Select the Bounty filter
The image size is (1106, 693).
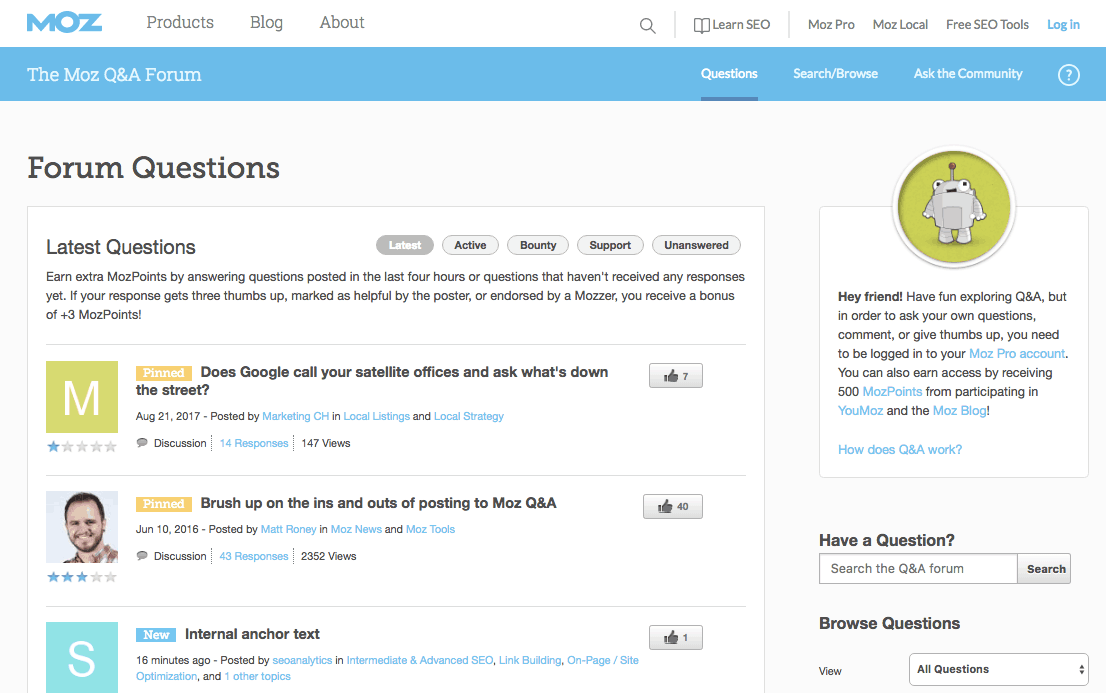pos(538,246)
